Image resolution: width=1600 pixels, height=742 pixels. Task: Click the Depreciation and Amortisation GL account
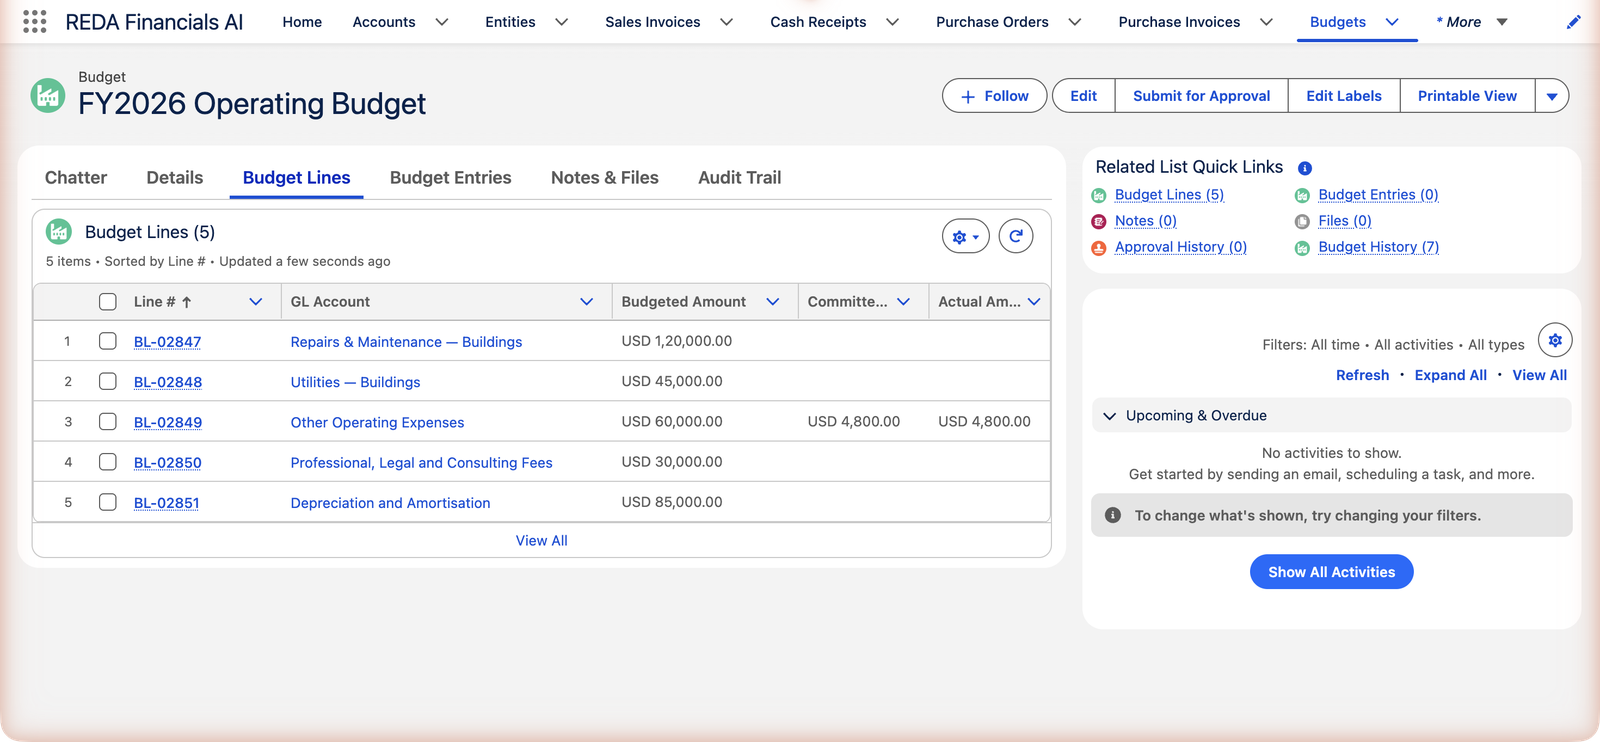(391, 503)
